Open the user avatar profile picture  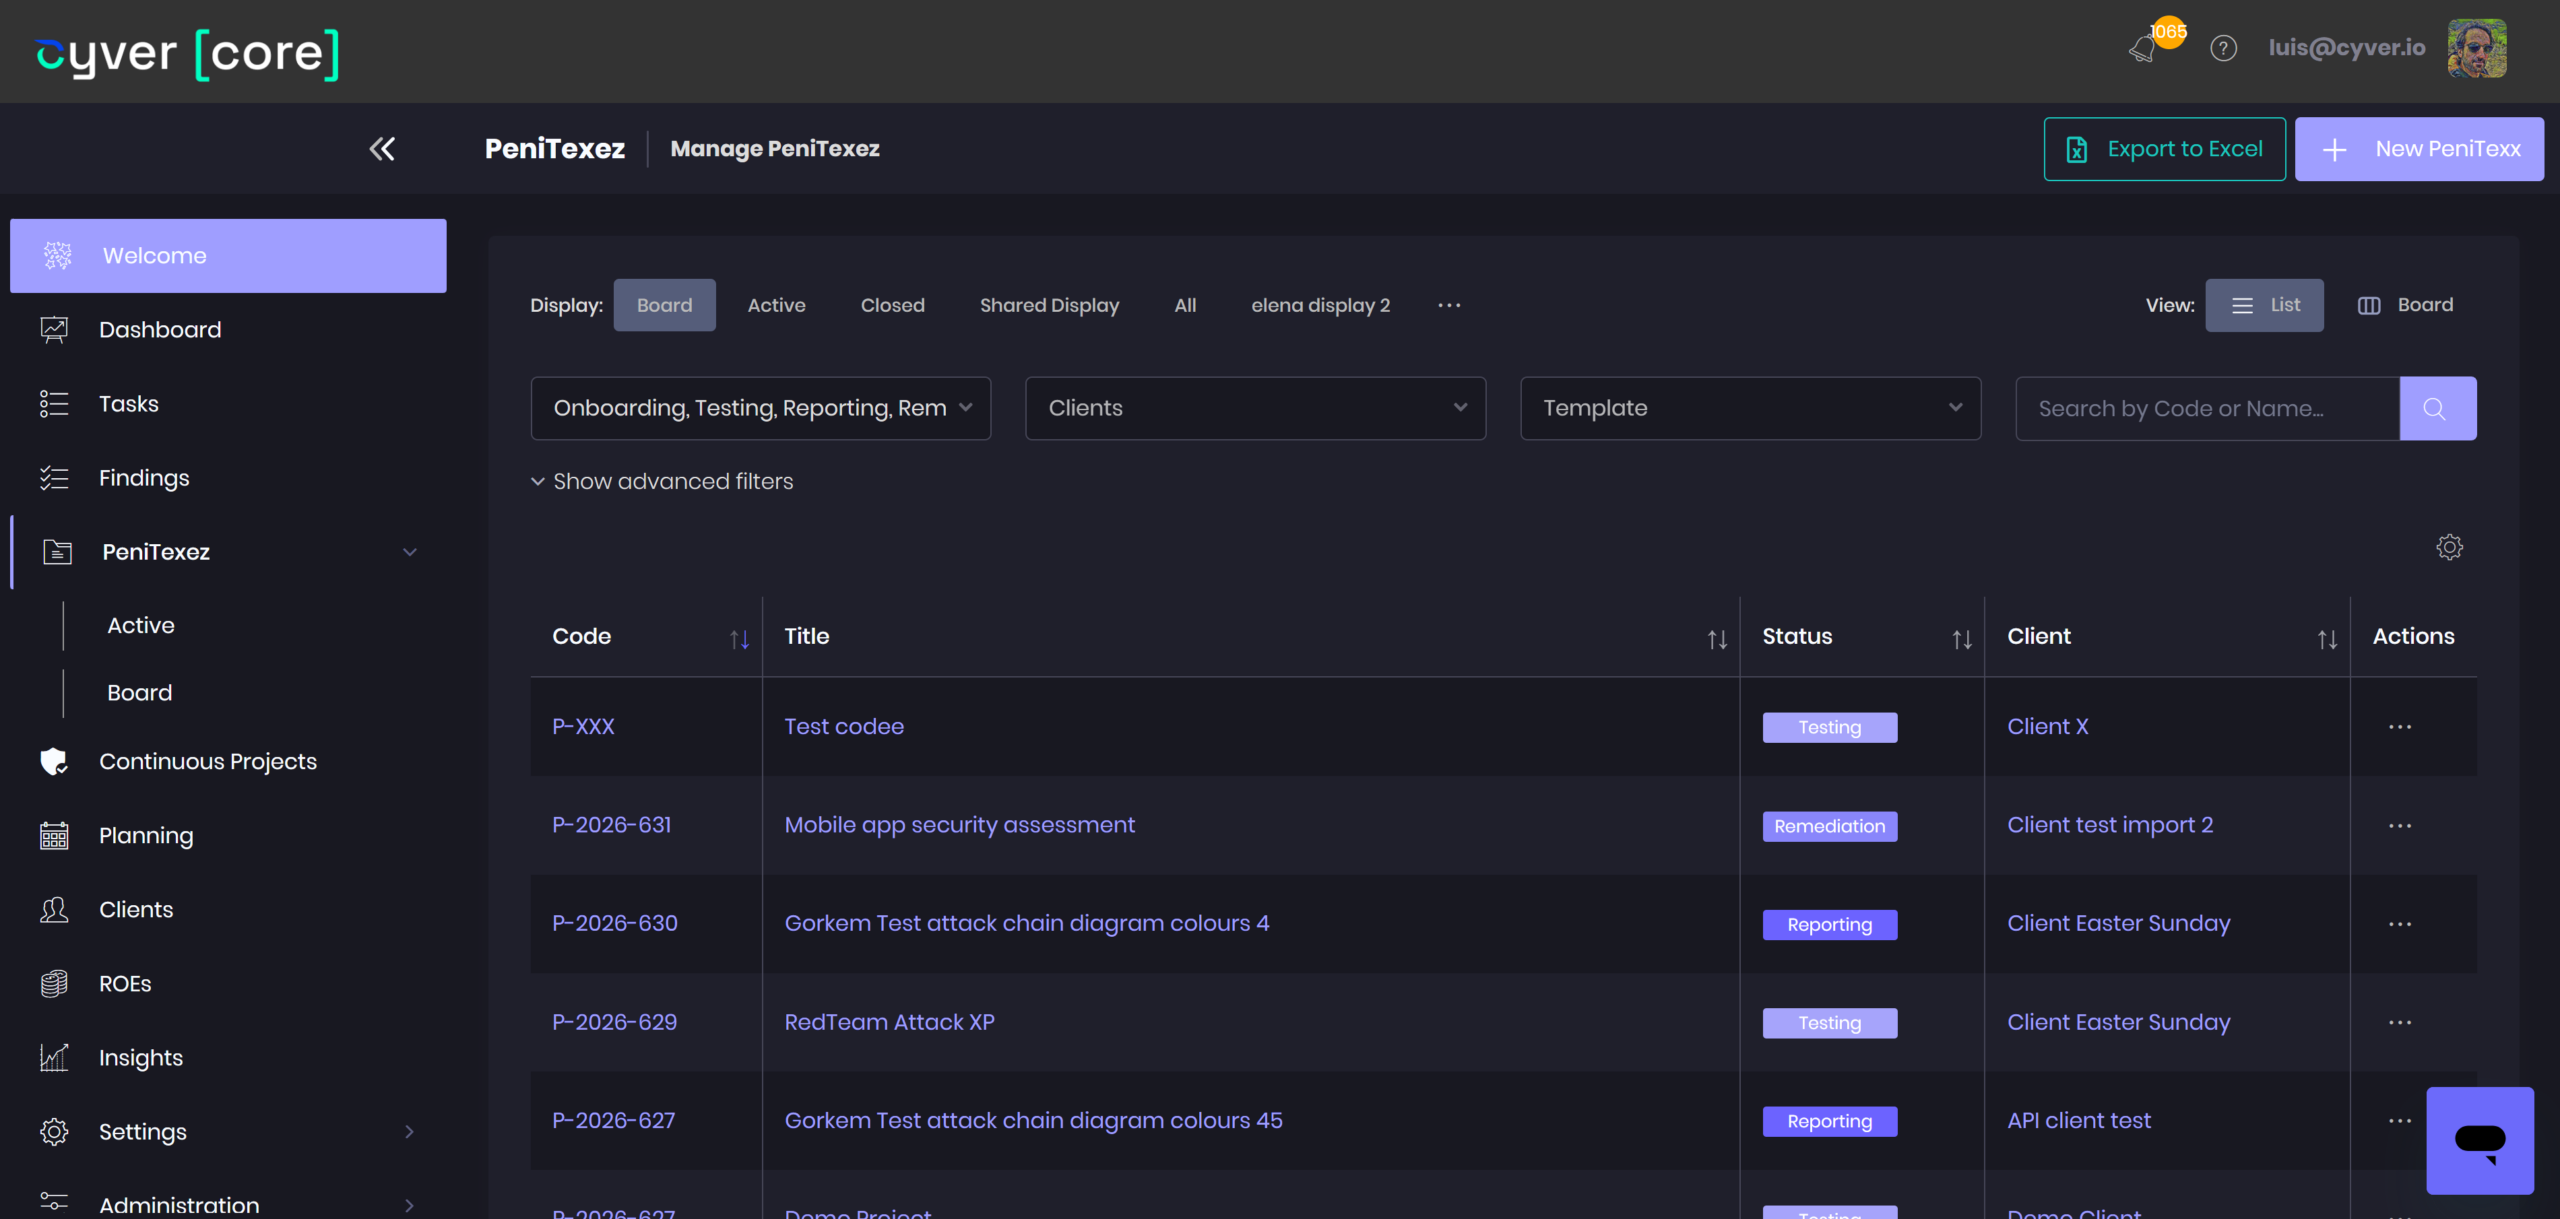coord(2477,48)
